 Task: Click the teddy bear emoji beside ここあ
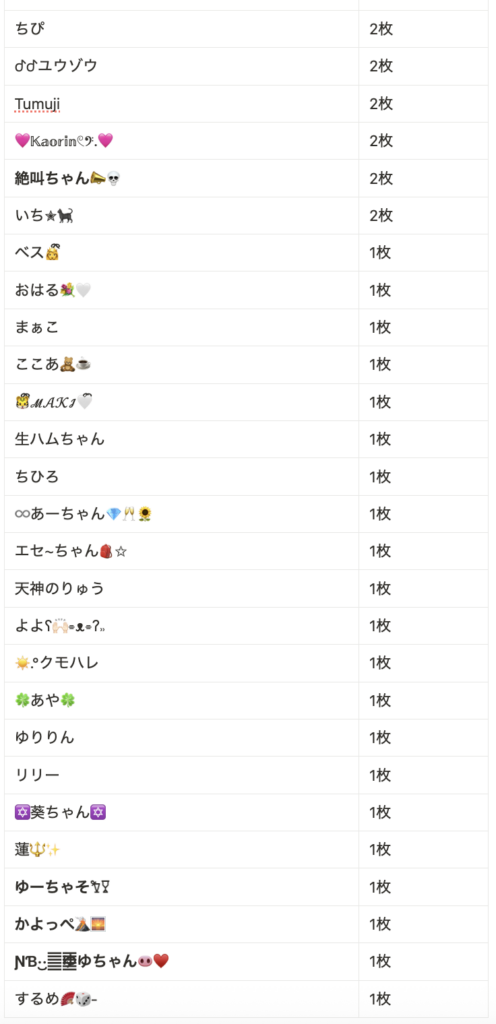click(x=67, y=364)
